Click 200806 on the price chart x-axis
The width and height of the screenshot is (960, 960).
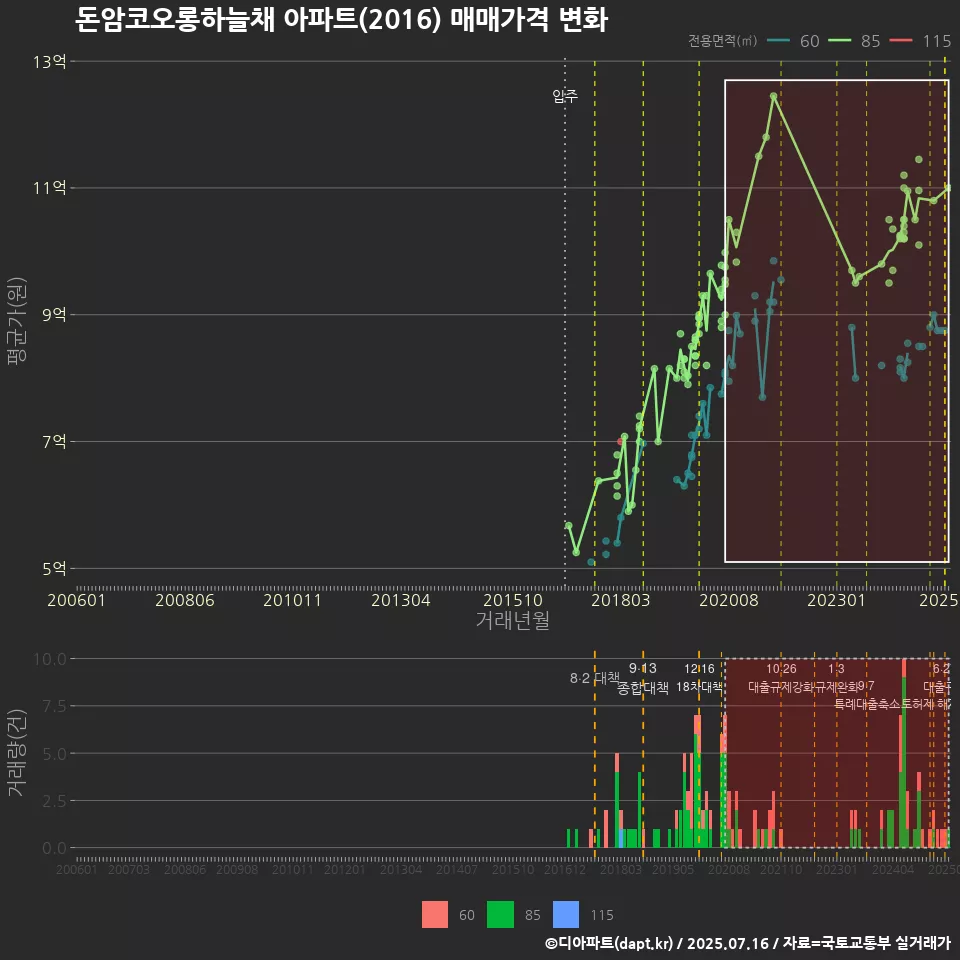click(185, 600)
